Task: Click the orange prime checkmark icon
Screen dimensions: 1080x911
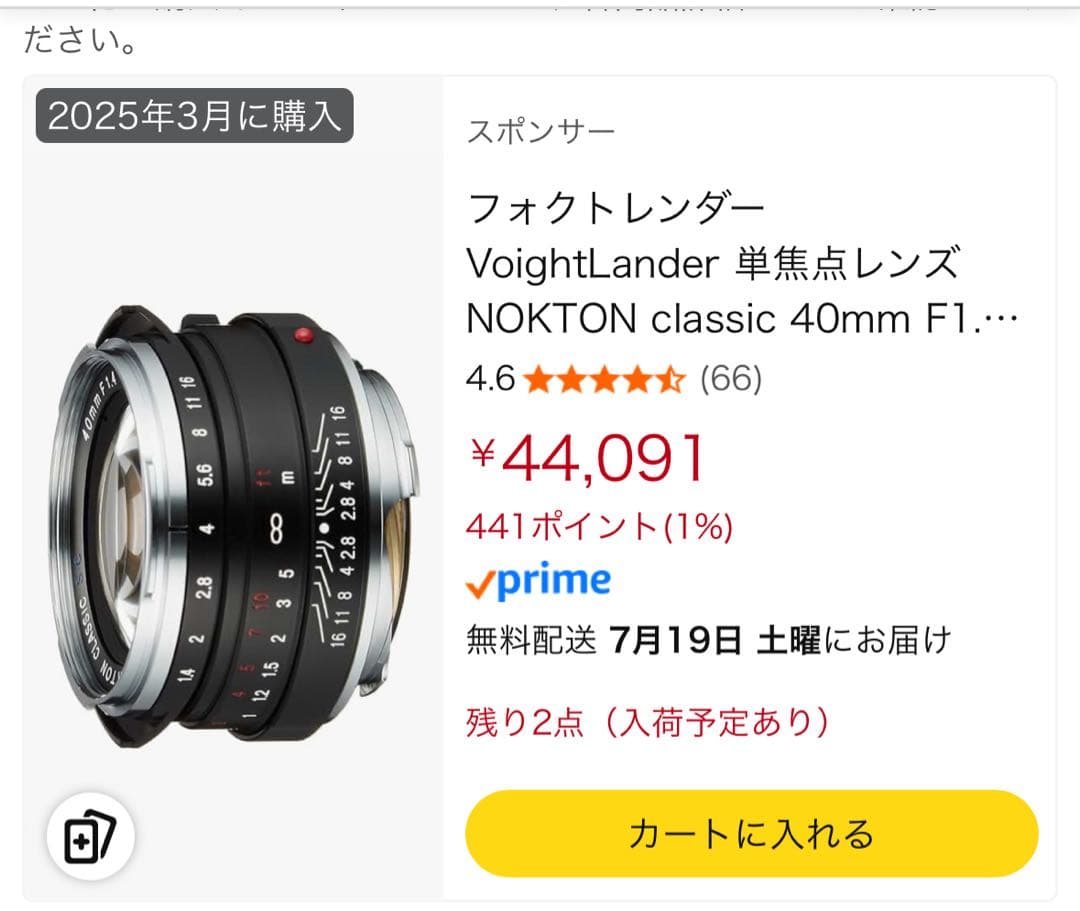Action: 480,586
